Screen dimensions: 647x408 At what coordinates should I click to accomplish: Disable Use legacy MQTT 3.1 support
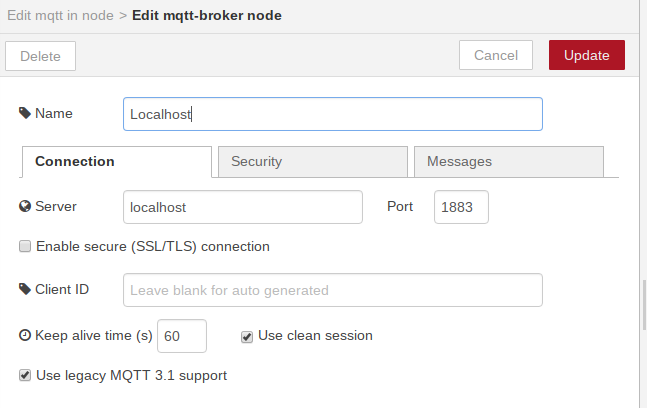pos(25,376)
